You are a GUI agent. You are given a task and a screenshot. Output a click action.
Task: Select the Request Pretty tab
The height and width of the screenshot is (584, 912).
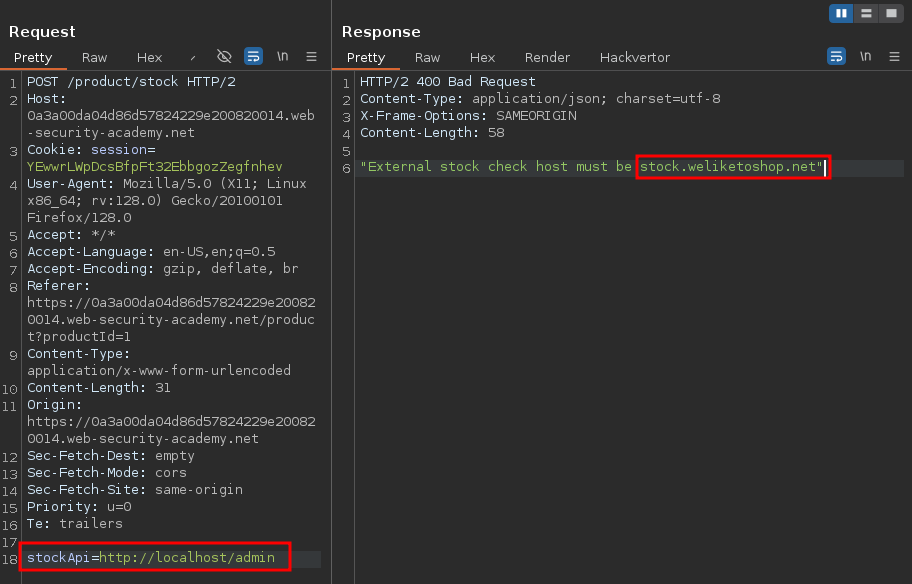(33, 58)
